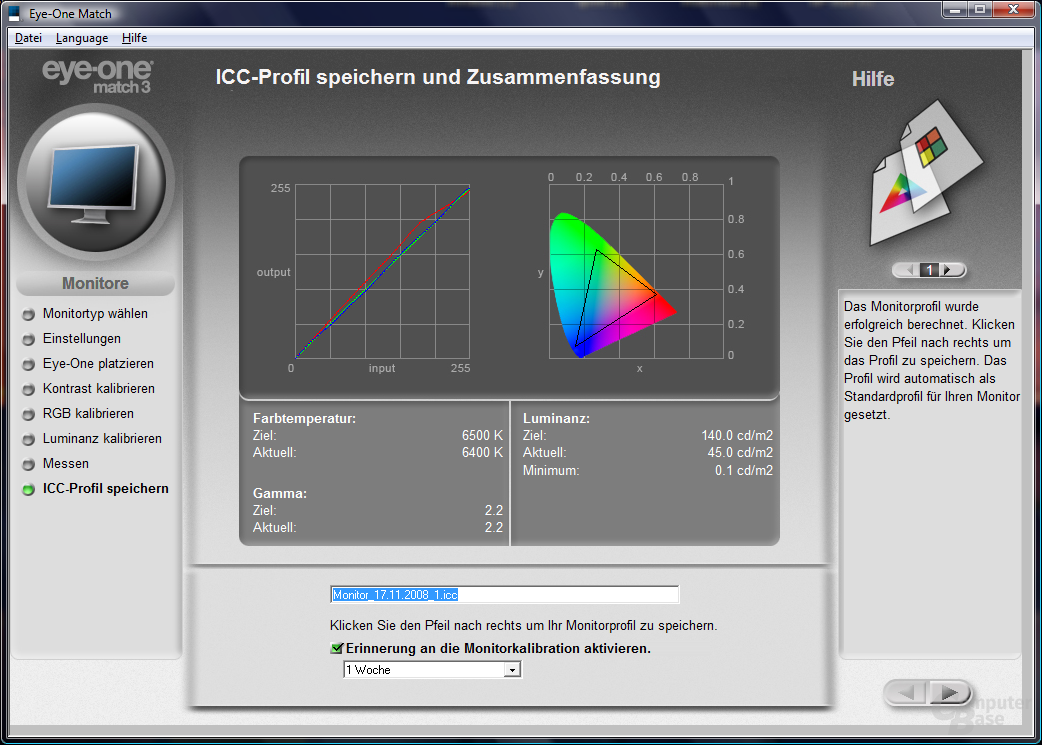Click the eye-one match 3 logo

click(98, 76)
